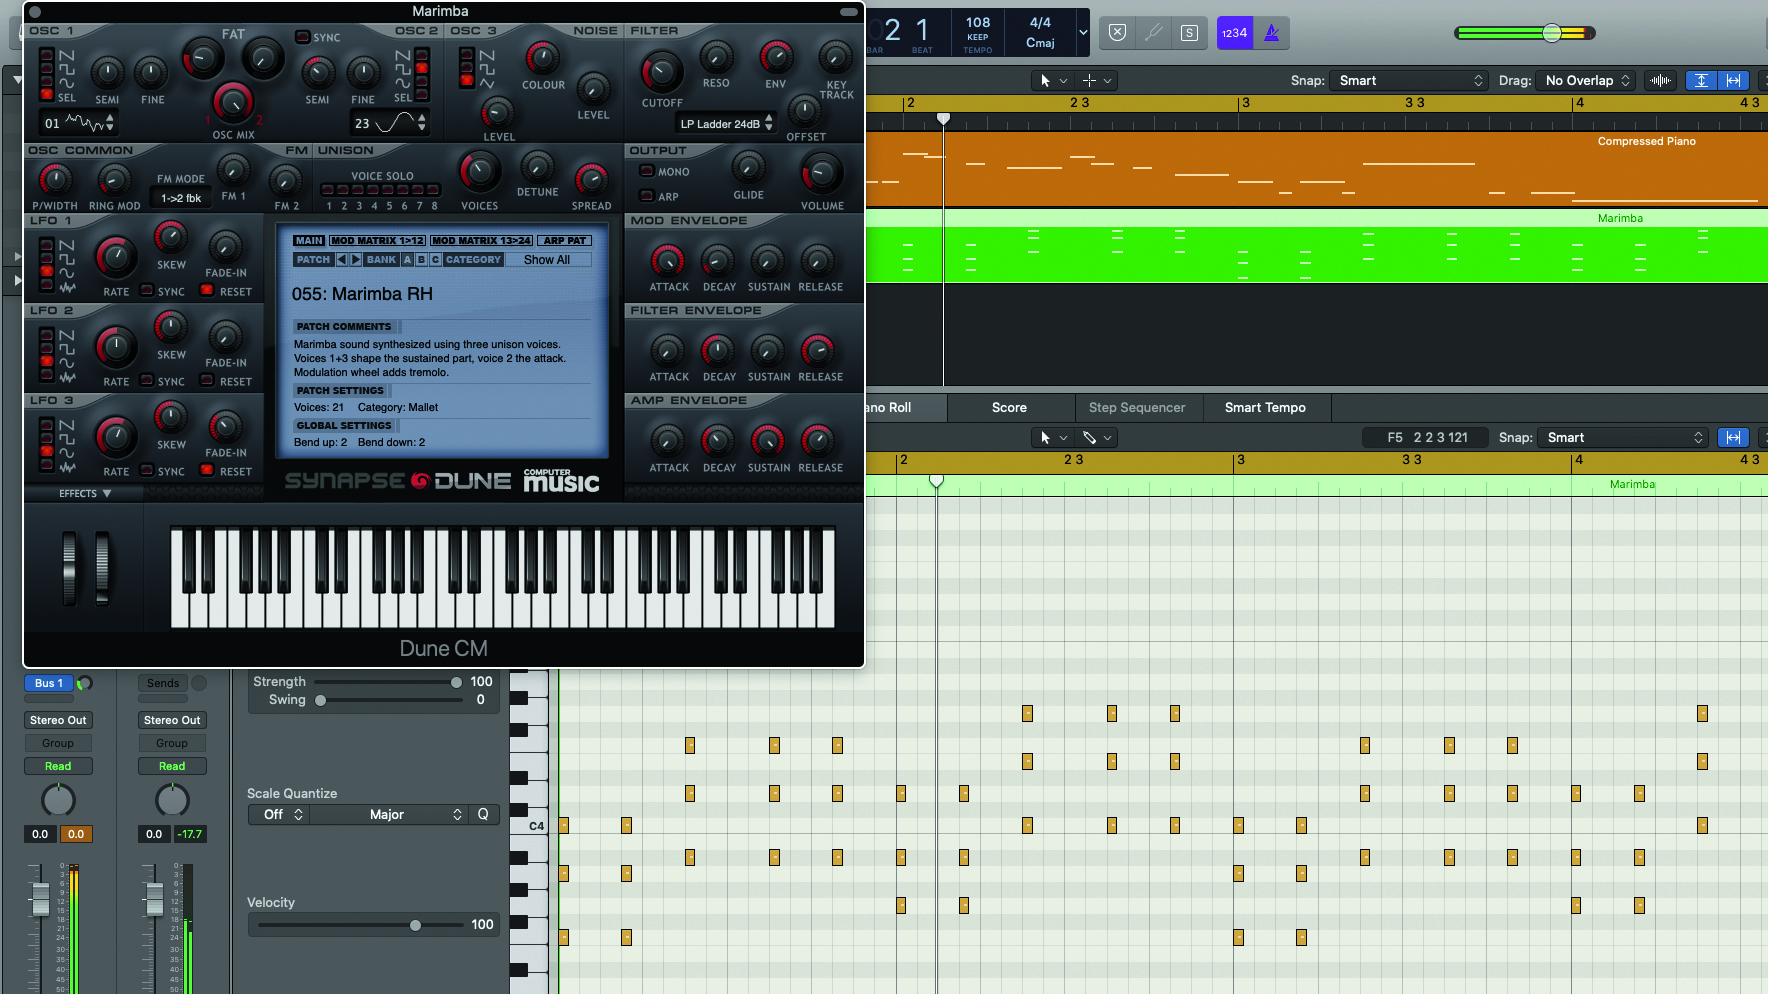Toggle horizontal auto zoom in piano roll toolbar

coord(1733,437)
